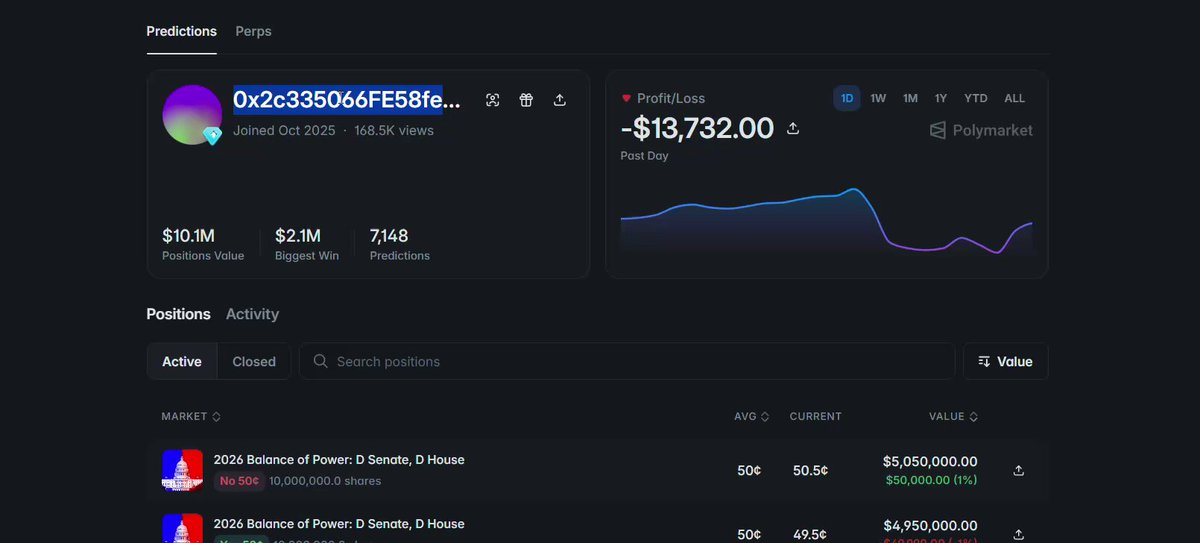The height and width of the screenshot is (543, 1200).
Task: Sort by the AVG column header
Action: tap(751, 416)
